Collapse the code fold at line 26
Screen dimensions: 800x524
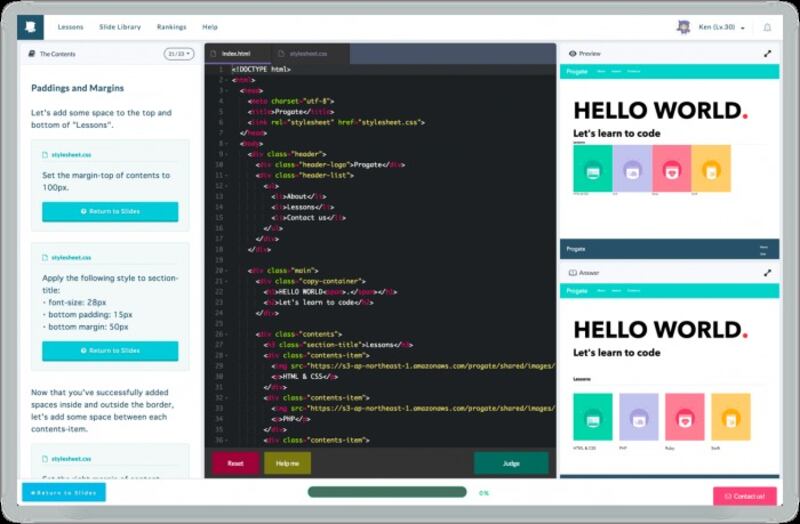point(227,333)
